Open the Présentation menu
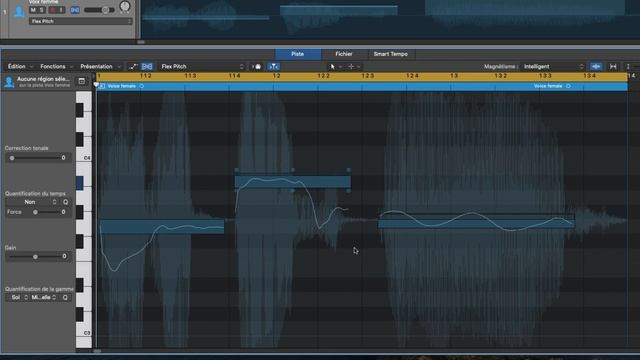This screenshot has width=640, height=360. [x=100, y=67]
